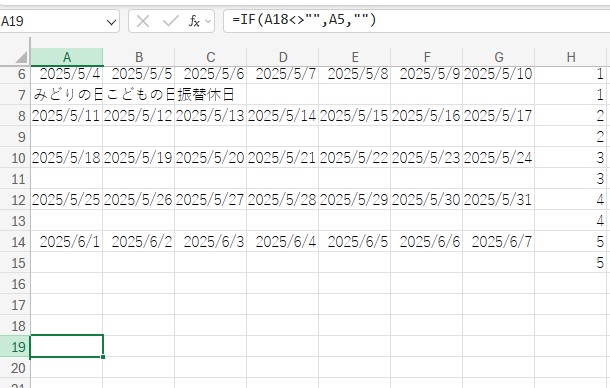
Task: Click cell containing 2025/5/18
Action: (x=67, y=158)
